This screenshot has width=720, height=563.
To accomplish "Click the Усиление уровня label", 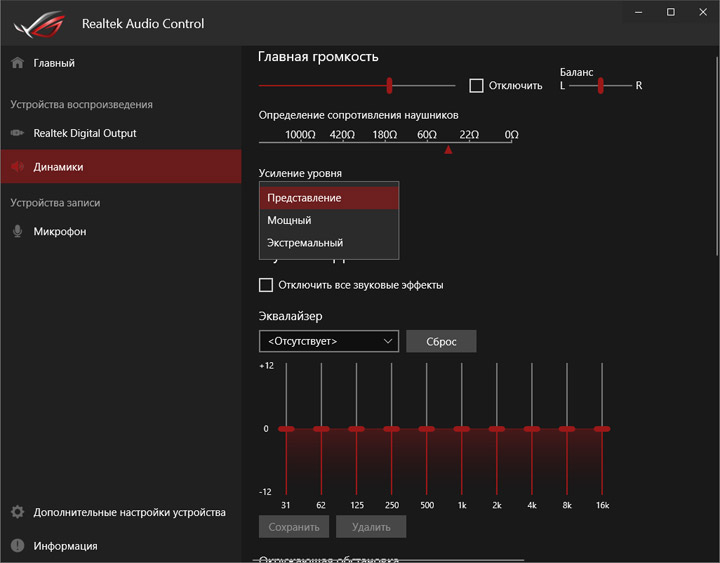I will (300, 173).
